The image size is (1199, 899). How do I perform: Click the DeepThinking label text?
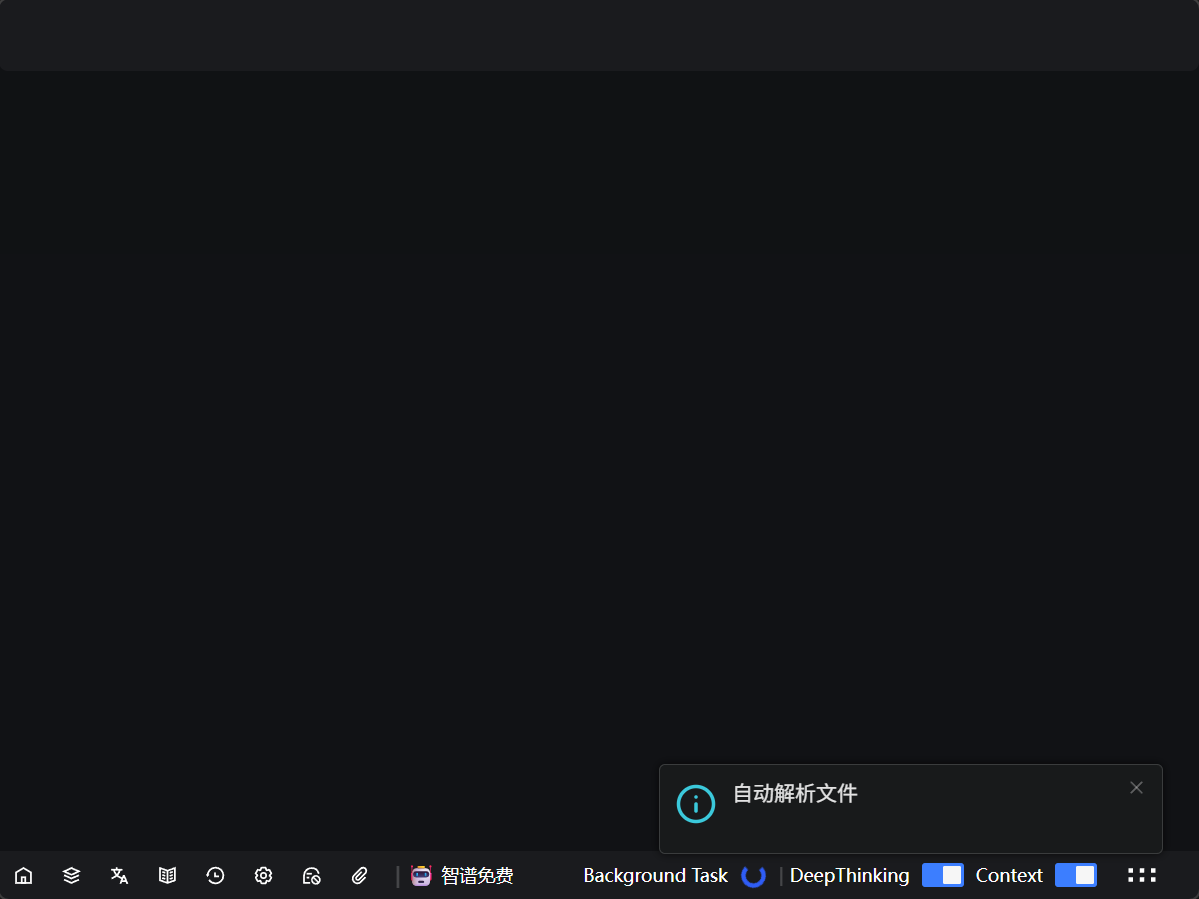tap(849, 876)
